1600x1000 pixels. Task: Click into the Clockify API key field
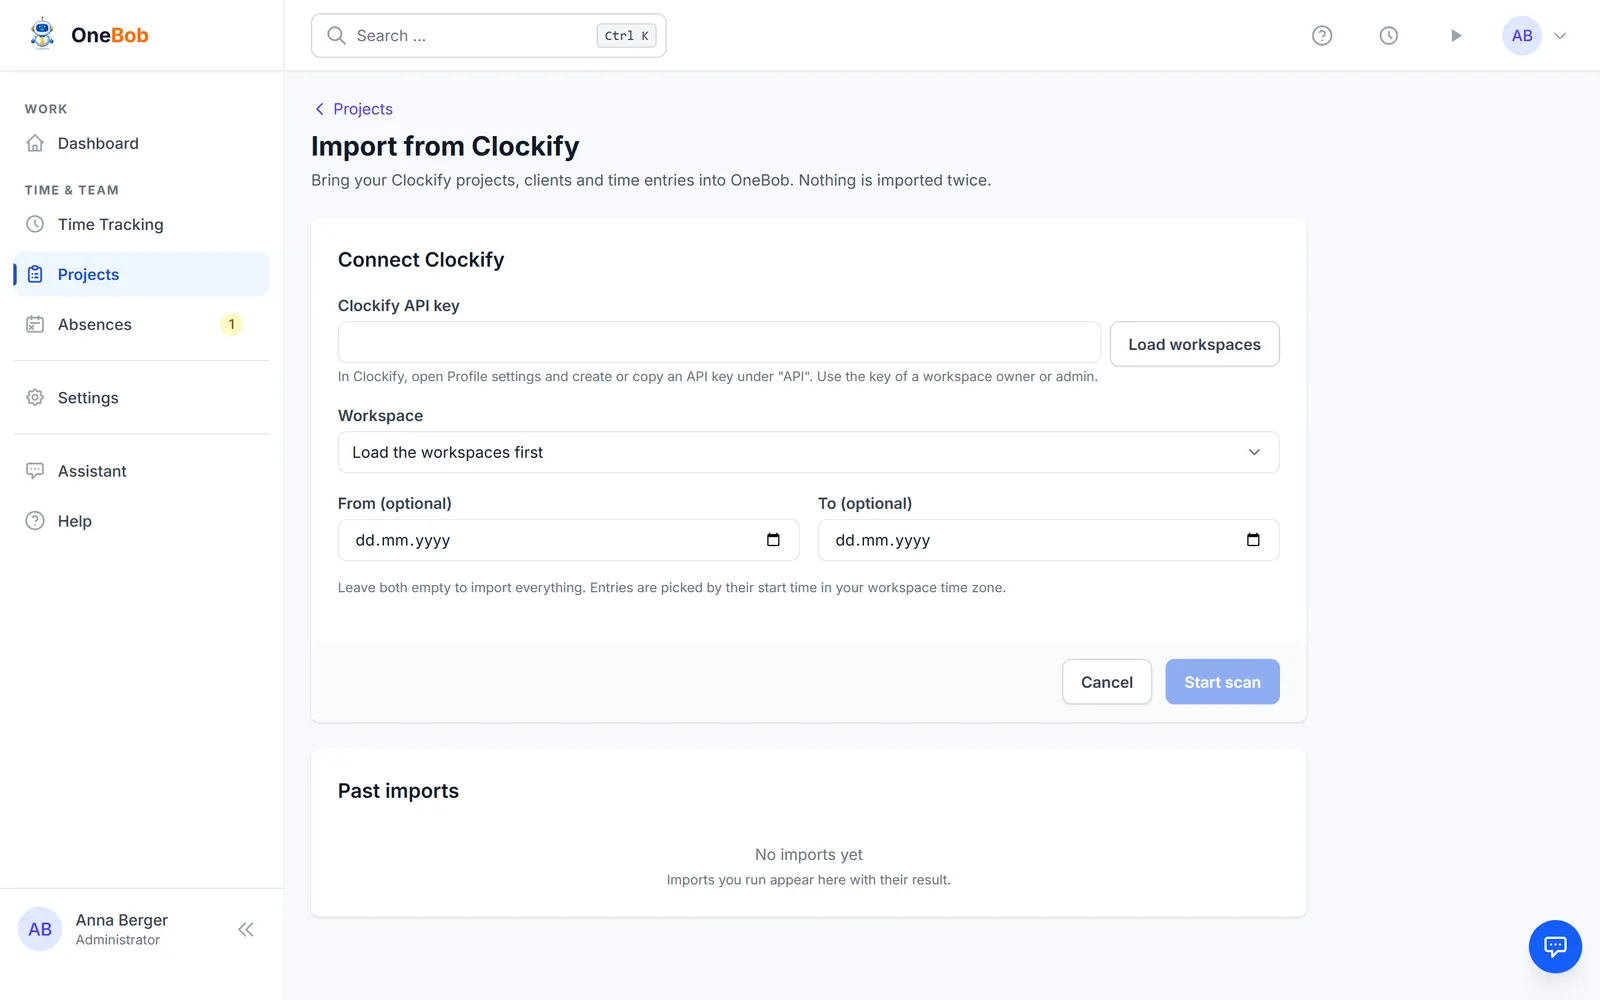(719, 342)
